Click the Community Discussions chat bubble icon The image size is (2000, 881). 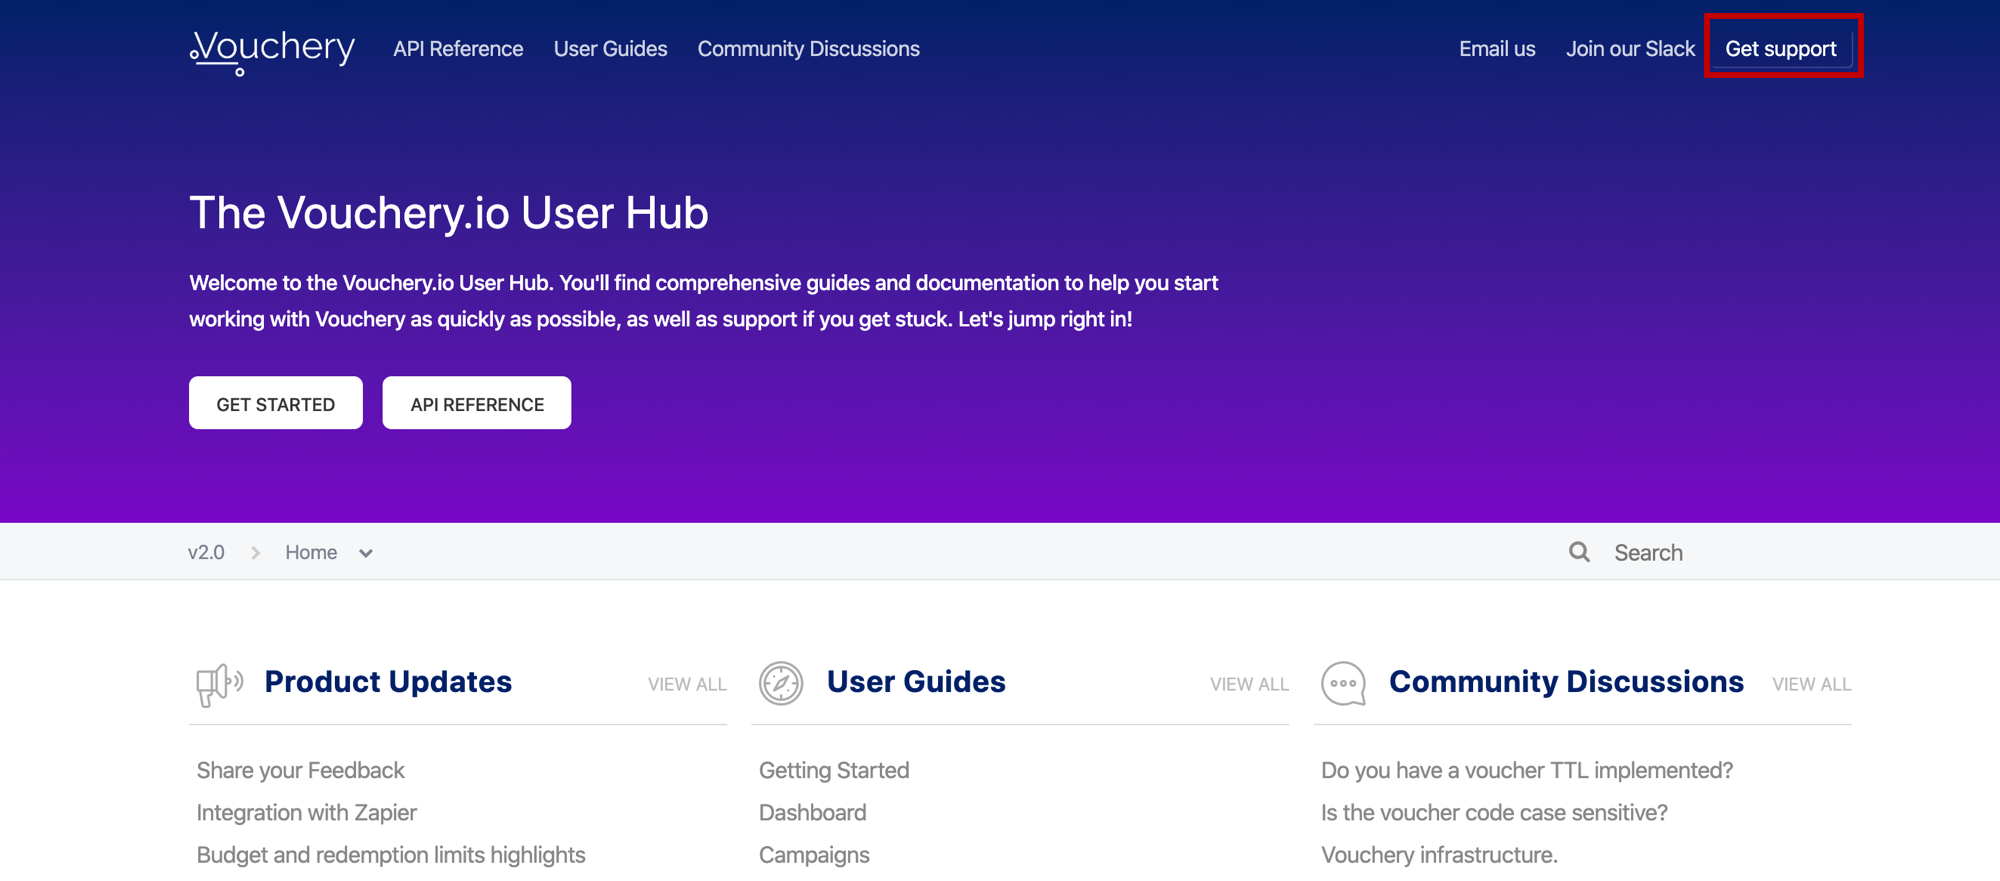pos(1343,684)
